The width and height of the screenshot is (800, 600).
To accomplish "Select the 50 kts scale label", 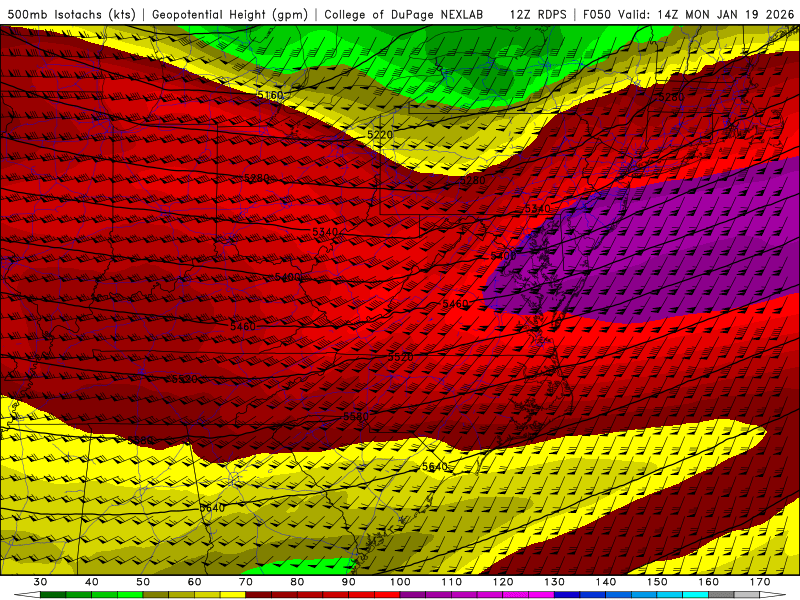I will point(143,582).
